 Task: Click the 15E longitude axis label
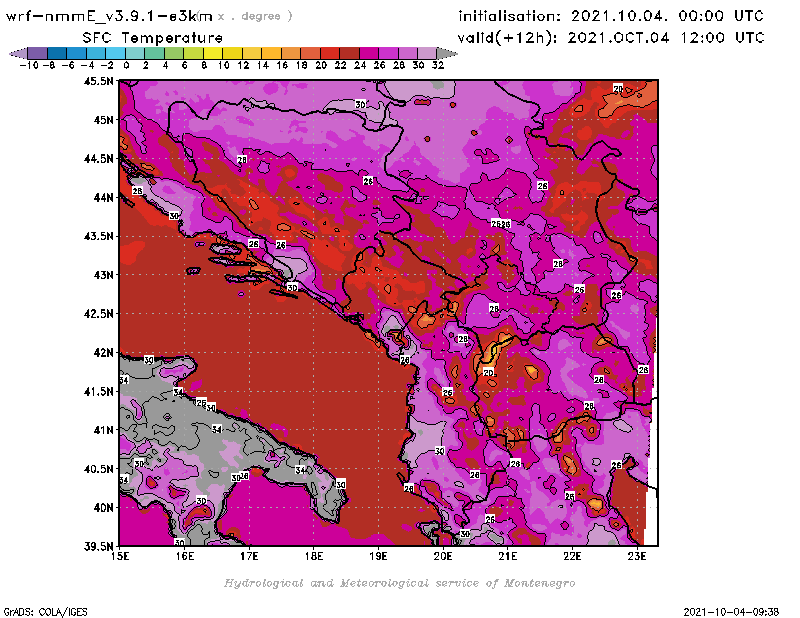(120, 556)
